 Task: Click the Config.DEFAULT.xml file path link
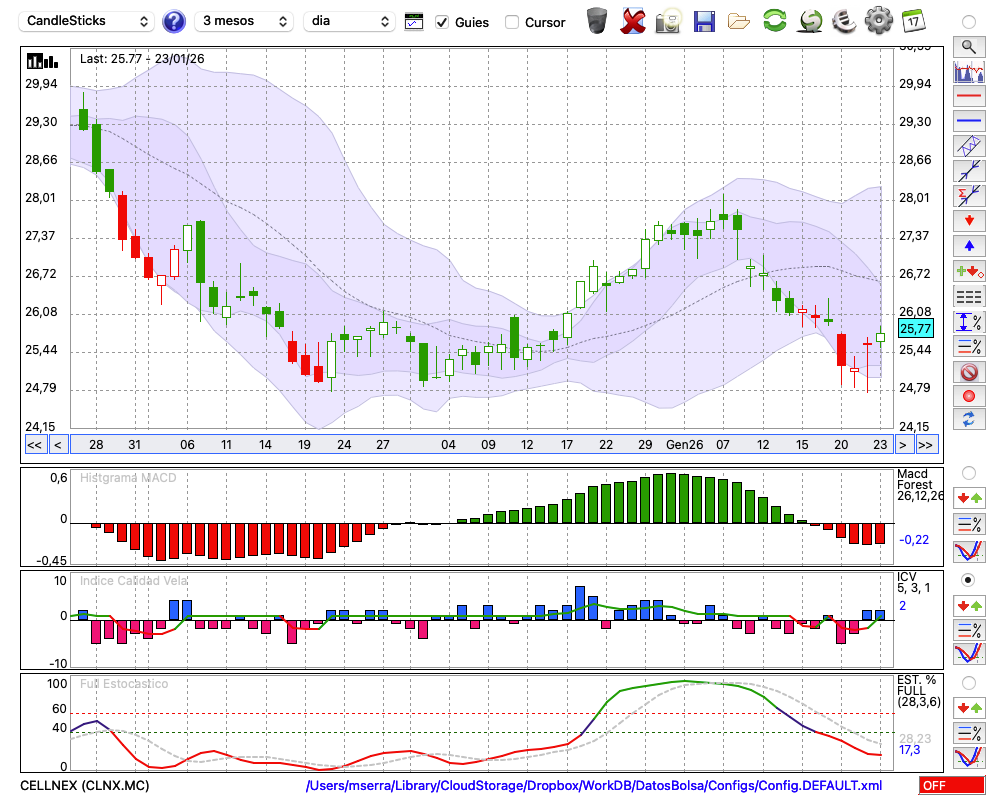pos(594,786)
